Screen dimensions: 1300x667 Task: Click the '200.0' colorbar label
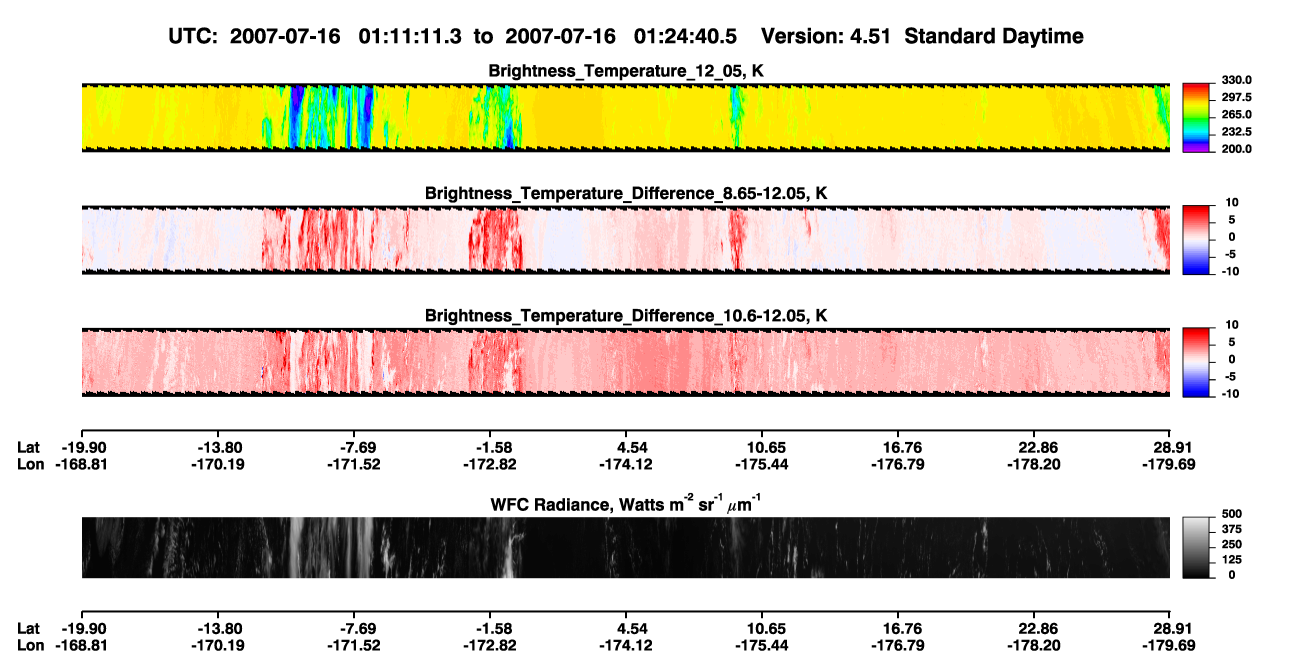[x=1235, y=149]
